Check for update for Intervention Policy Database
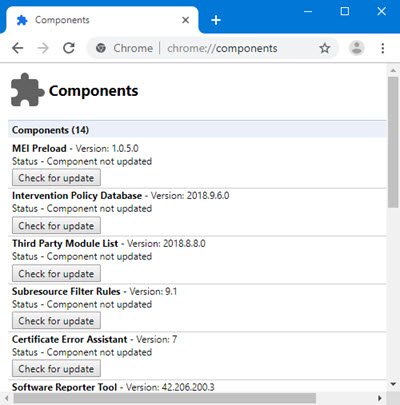Viewport: 400px width, 405px height. [56, 226]
